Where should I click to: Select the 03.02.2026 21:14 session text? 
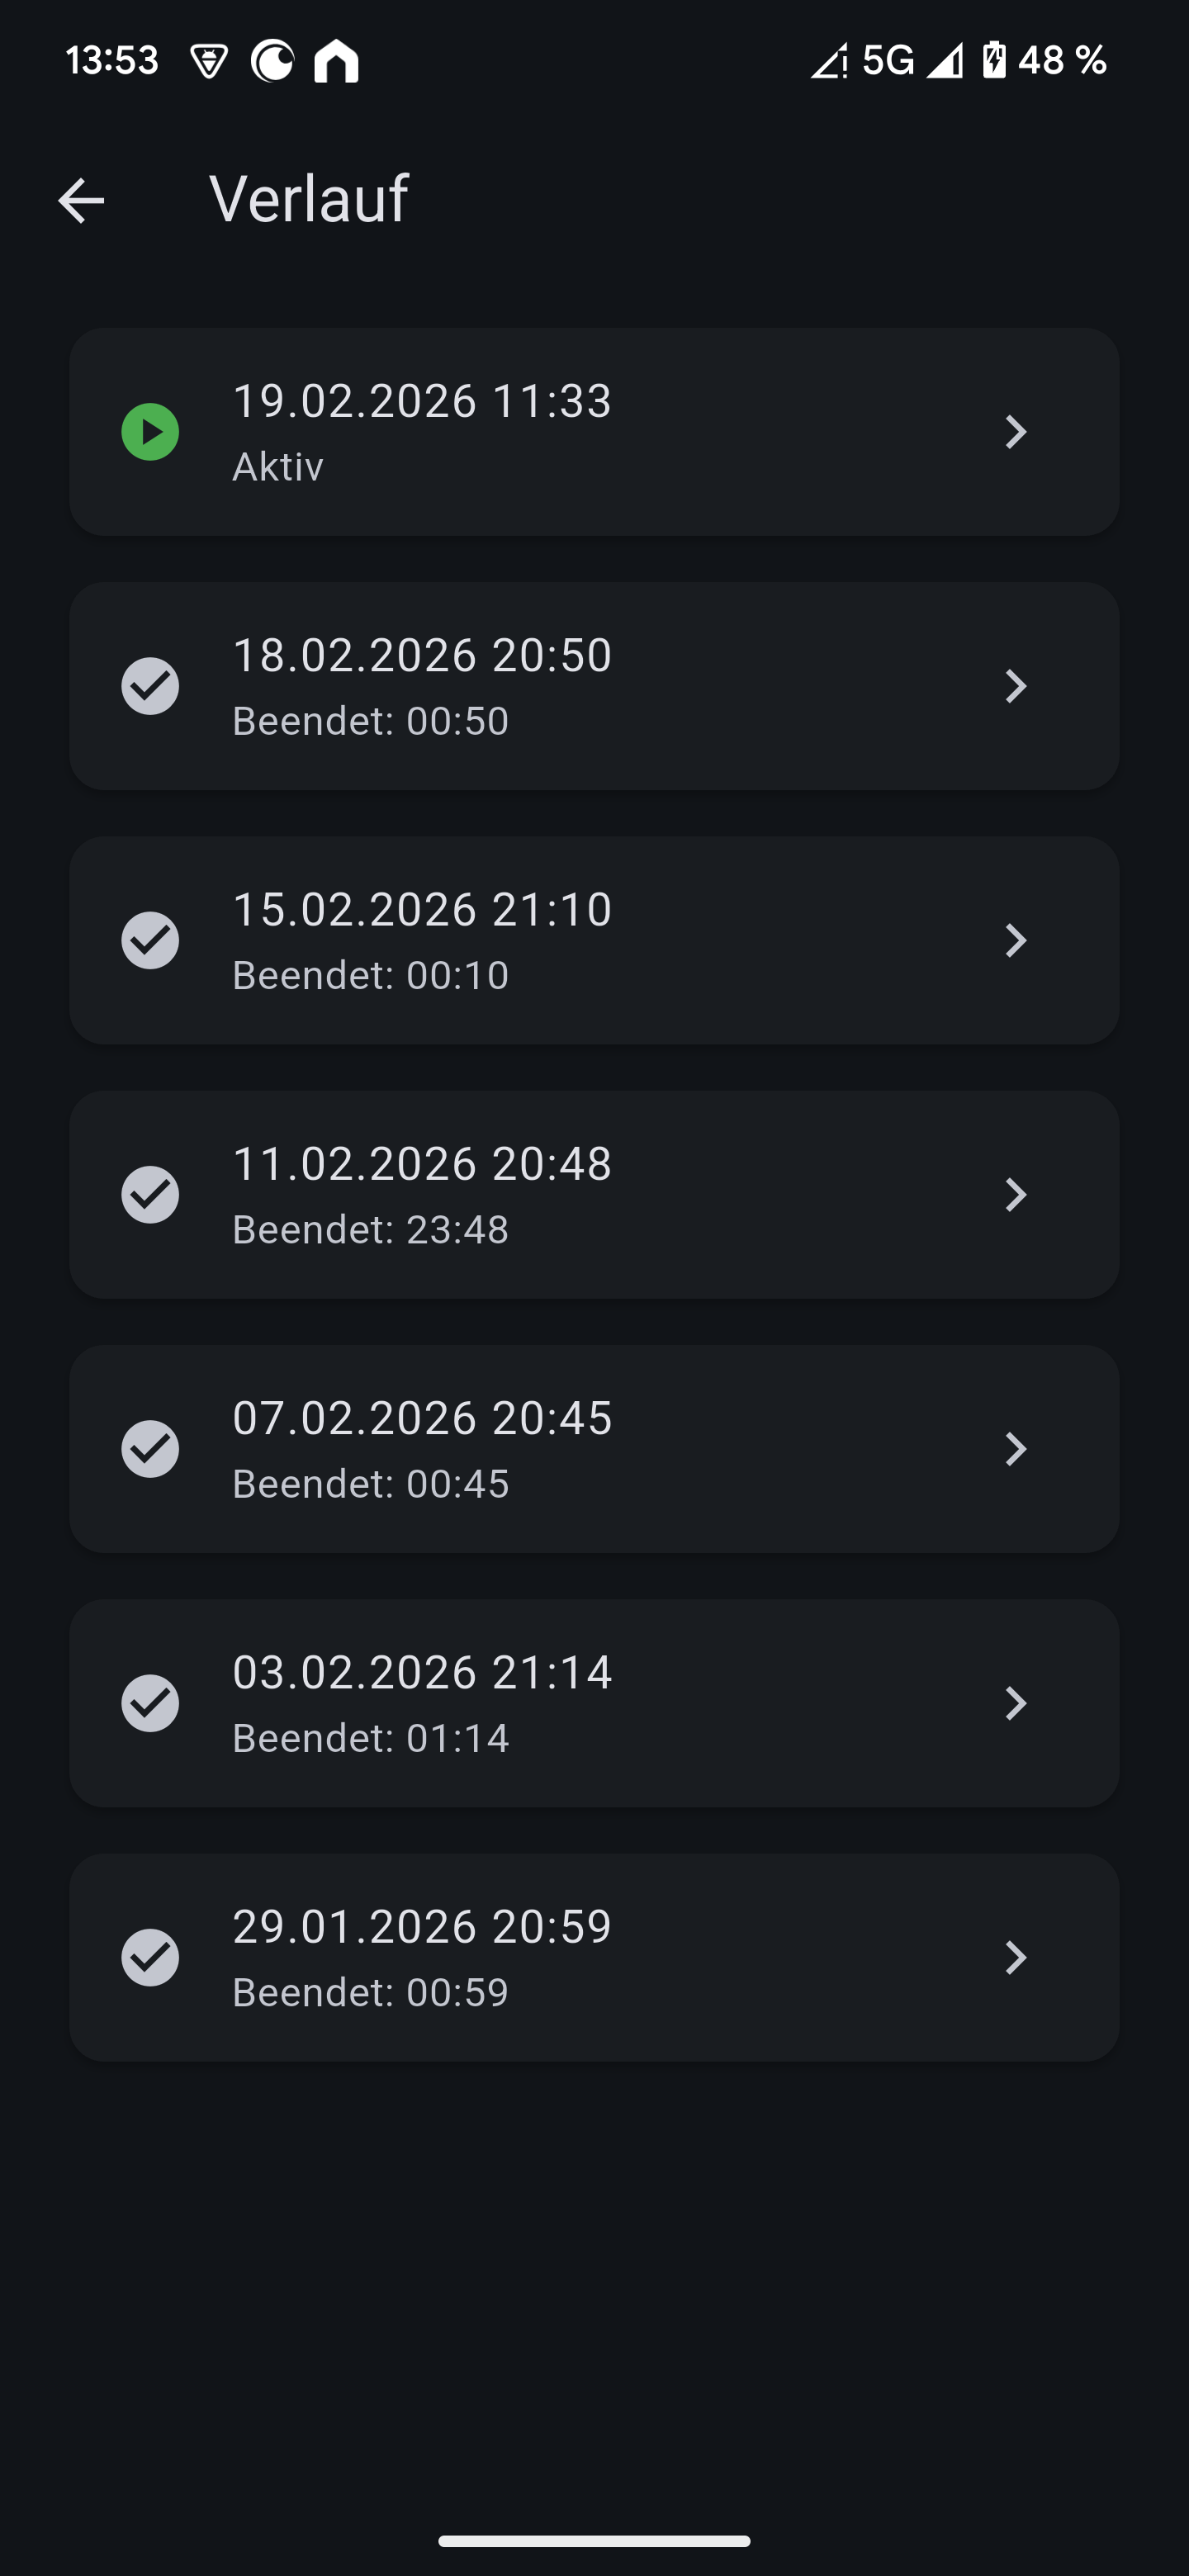422,1673
